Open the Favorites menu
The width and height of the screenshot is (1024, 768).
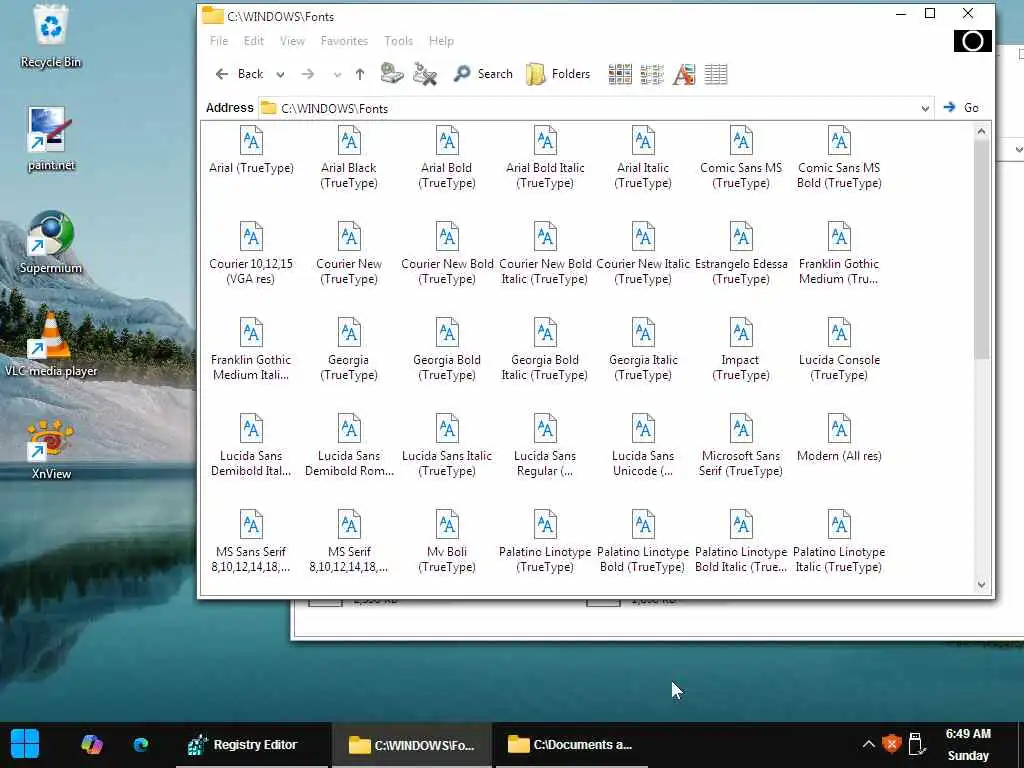tap(344, 40)
